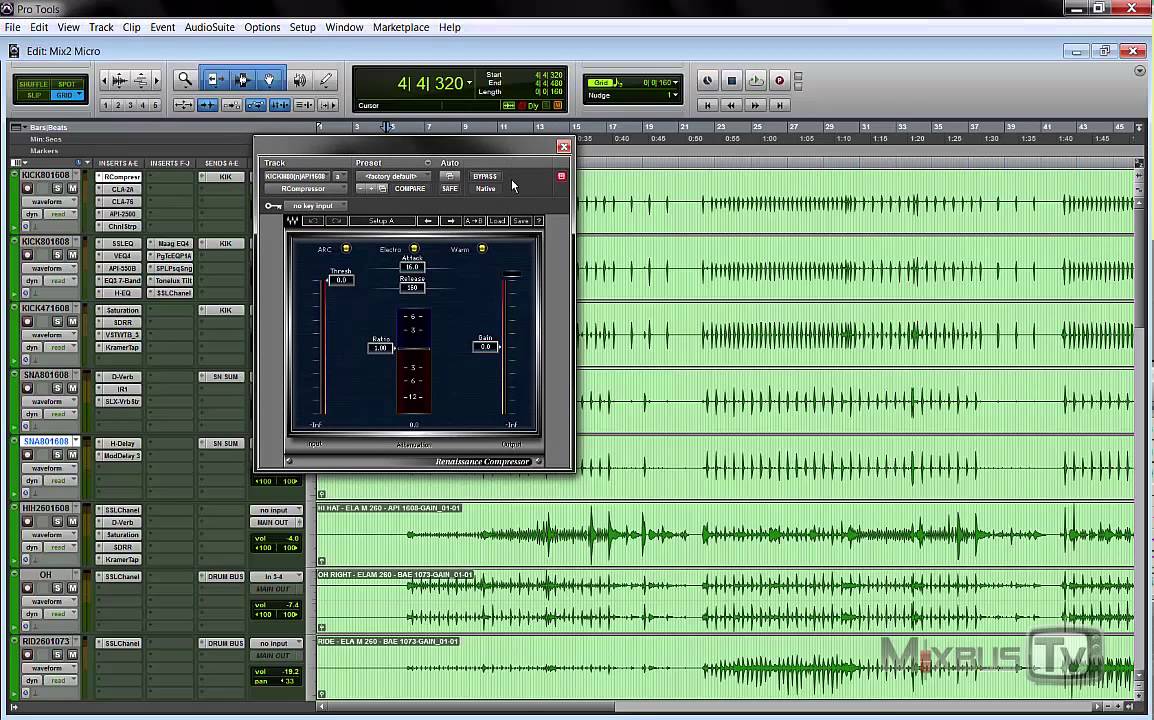This screenshot has height=720, width=1154.
Task: Click plugin automation enable icon under Auto
Action: (x=449, y=176)
